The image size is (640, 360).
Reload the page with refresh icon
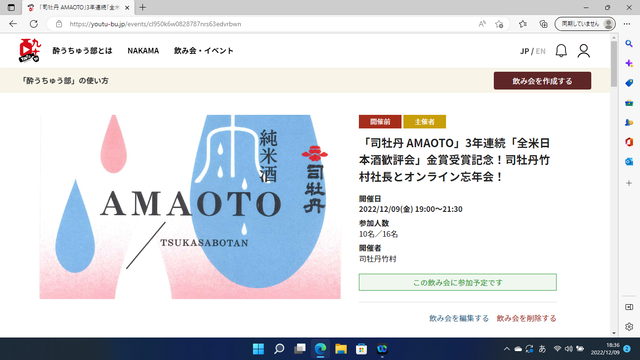[x=33, y=24]
